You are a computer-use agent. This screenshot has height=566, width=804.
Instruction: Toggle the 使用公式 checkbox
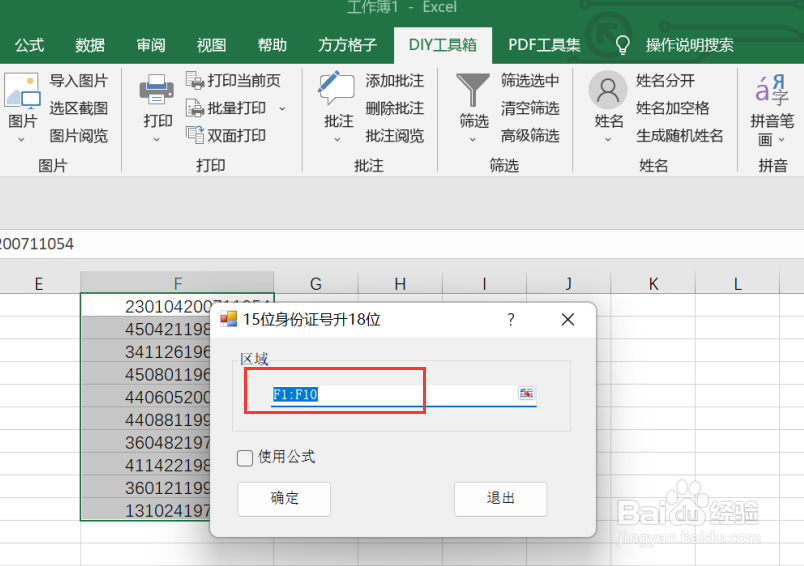245,457
